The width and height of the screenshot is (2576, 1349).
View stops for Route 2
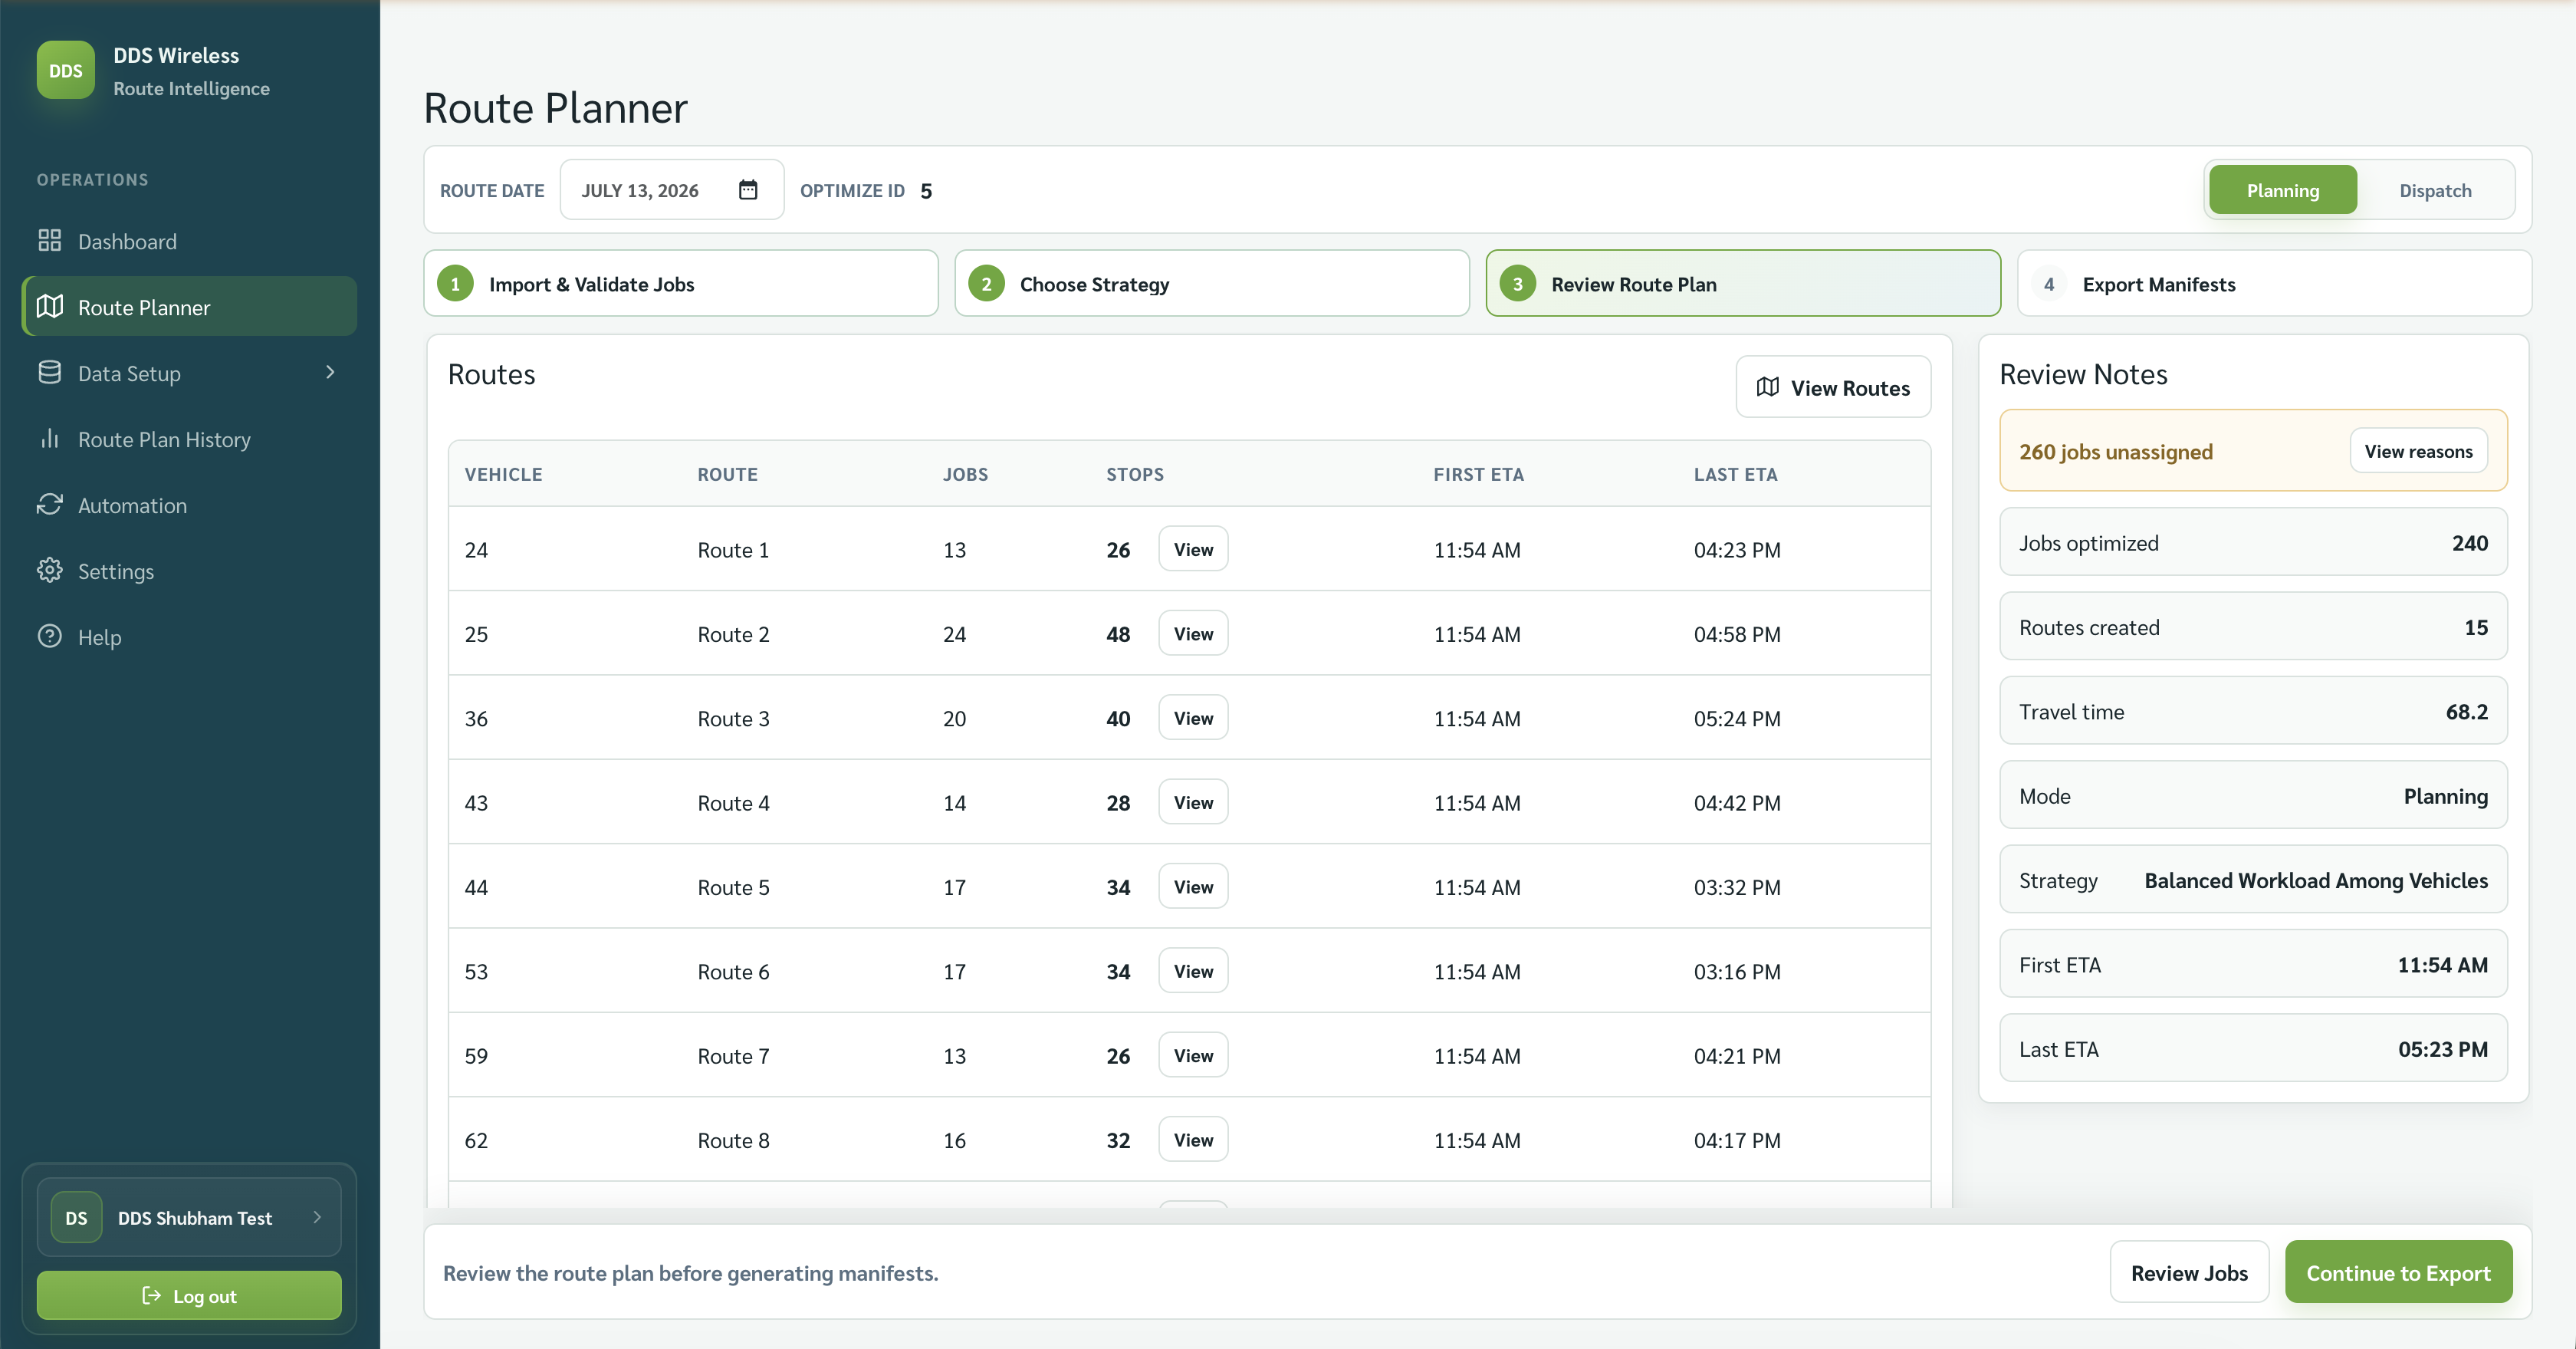pos(1193,633)
